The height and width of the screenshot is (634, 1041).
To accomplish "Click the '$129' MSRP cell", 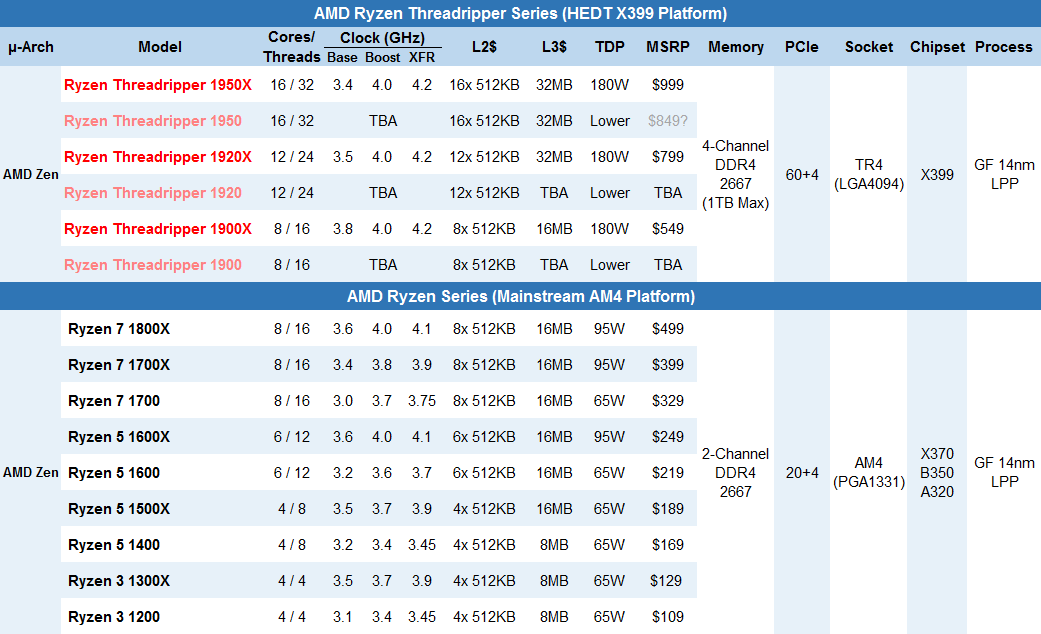I will (666, 581).
